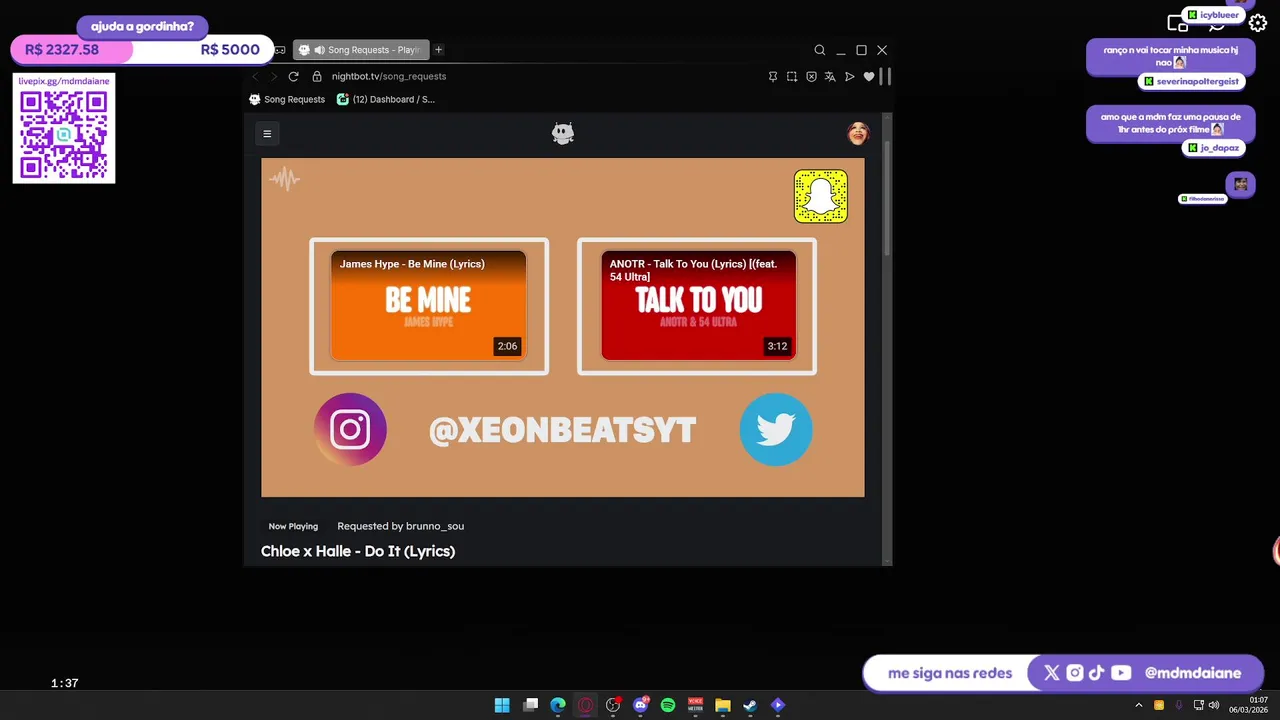Open the (12) Dashboard bookmark
The width and height of the screenshot is (1280, 720).
click(386, 99)
